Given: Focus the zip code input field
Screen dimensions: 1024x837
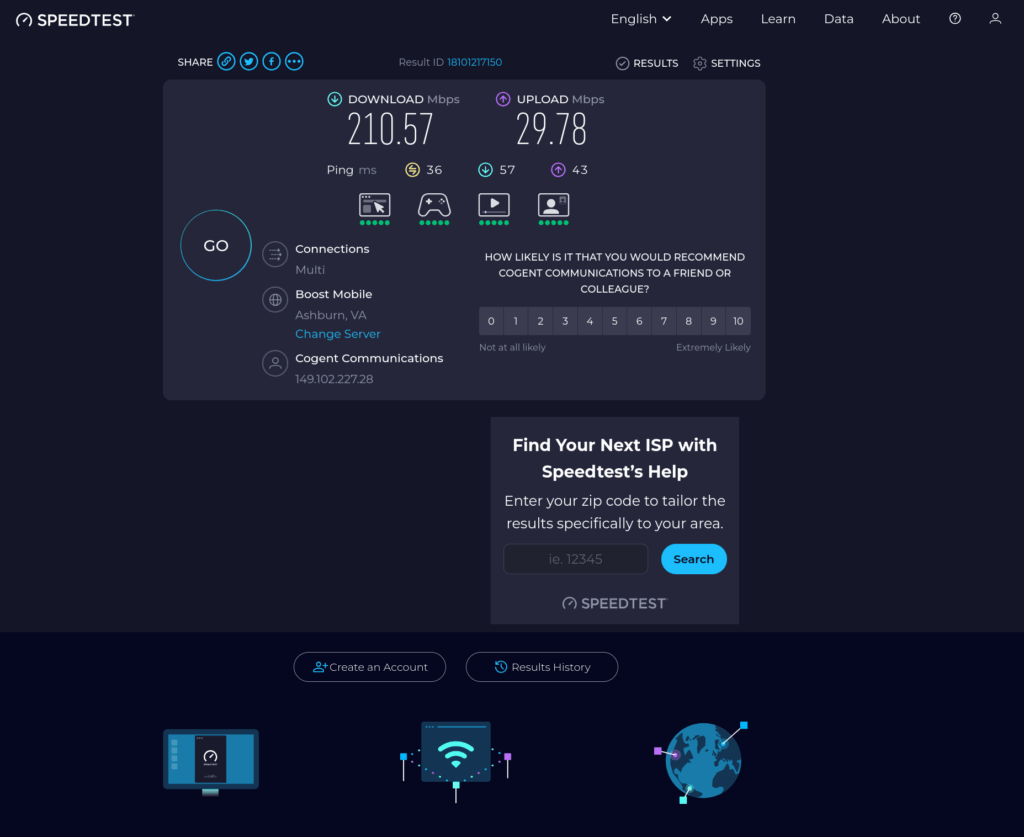Looking at the screenshot, I should (x=575, y=559).
